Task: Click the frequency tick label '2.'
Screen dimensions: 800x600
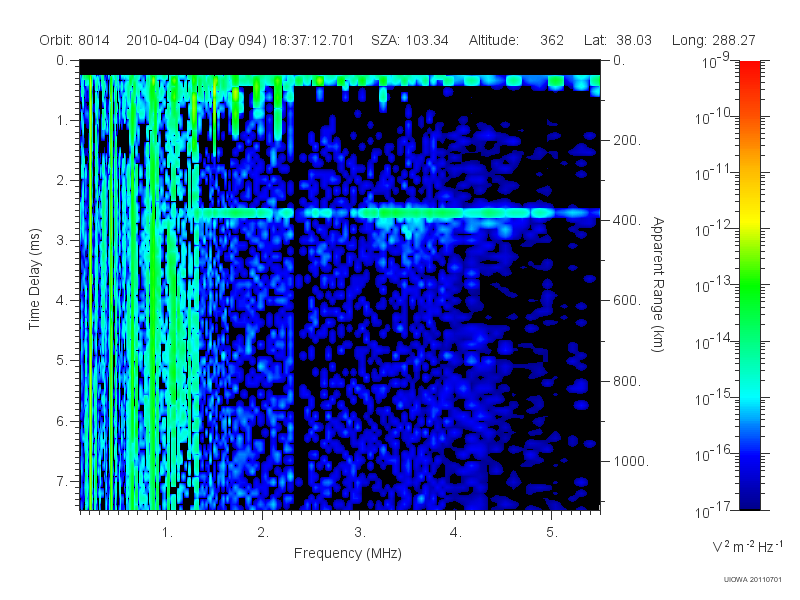Action: click(x=263, y=533)
